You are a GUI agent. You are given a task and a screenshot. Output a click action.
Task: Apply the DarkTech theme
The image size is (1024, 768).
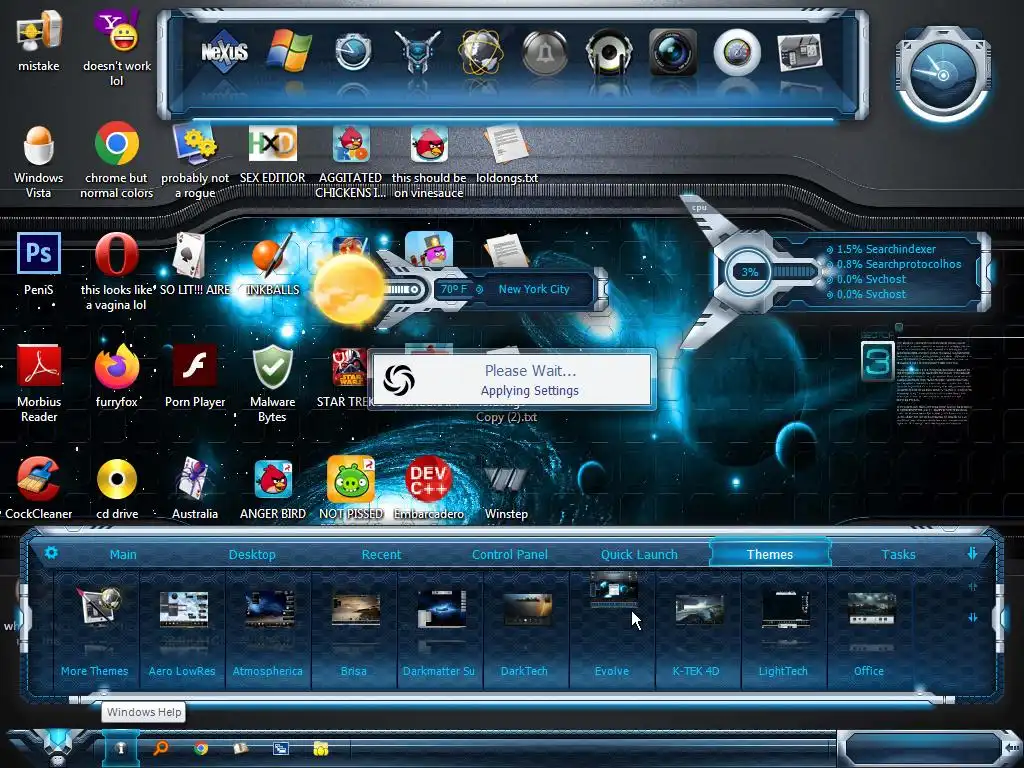point(526,630)
